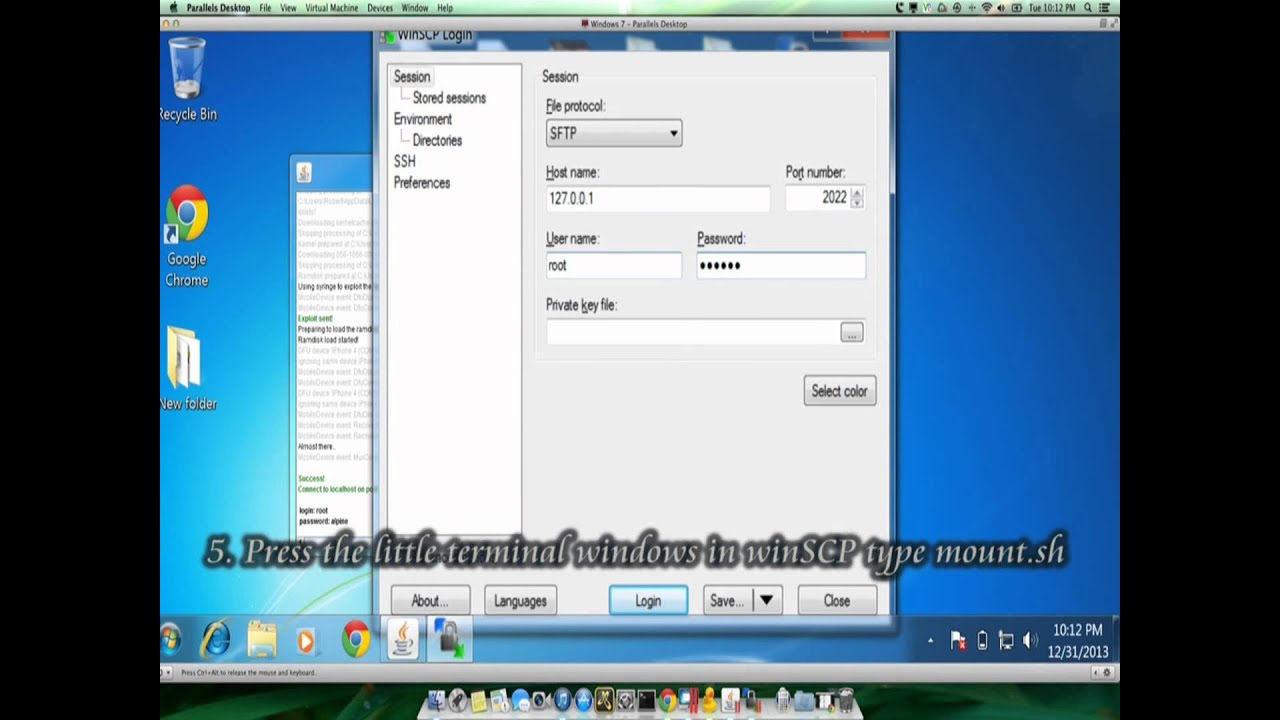Open Action Center flag in system tray
The height and width of the screenshot is (720, 1280).
click(957, 641)
